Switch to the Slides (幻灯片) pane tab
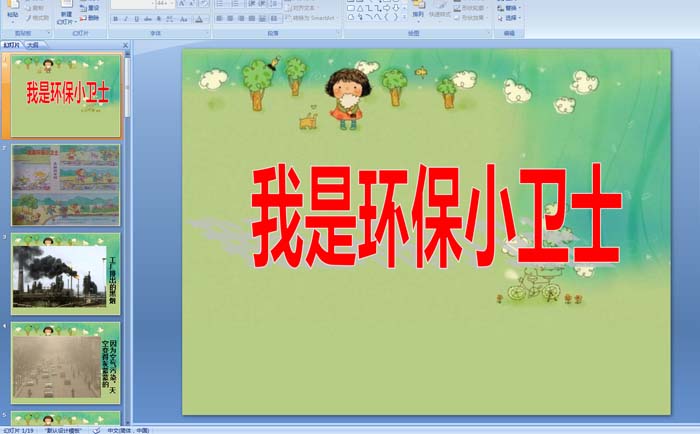The width and height of the screenshot is (700, 434). (11, 45)
